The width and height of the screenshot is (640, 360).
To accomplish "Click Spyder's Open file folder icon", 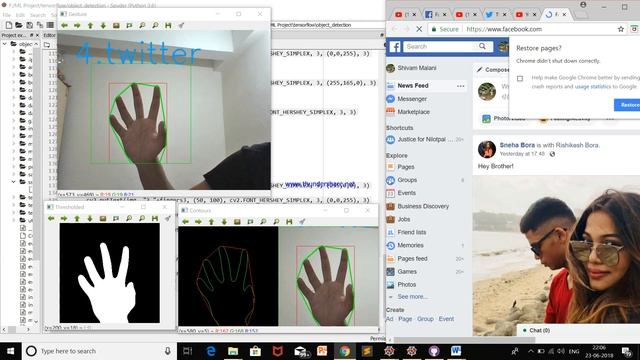I will click(19, 25).
